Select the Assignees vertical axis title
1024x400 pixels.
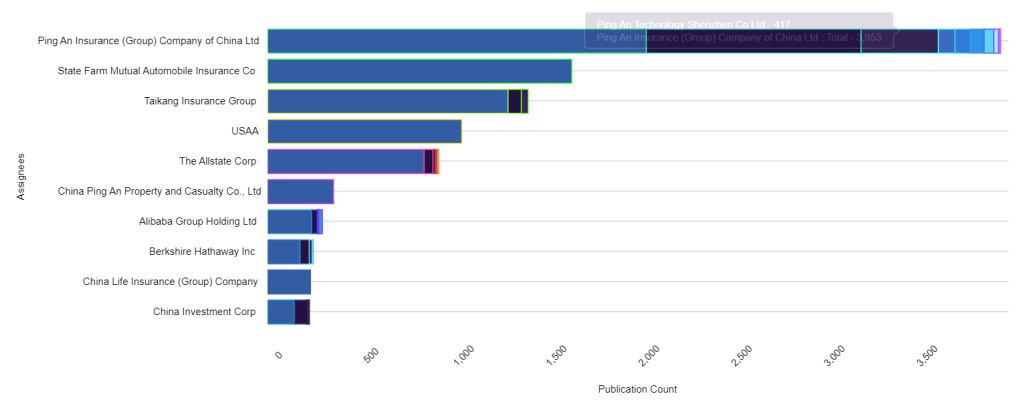pos(20,176)
